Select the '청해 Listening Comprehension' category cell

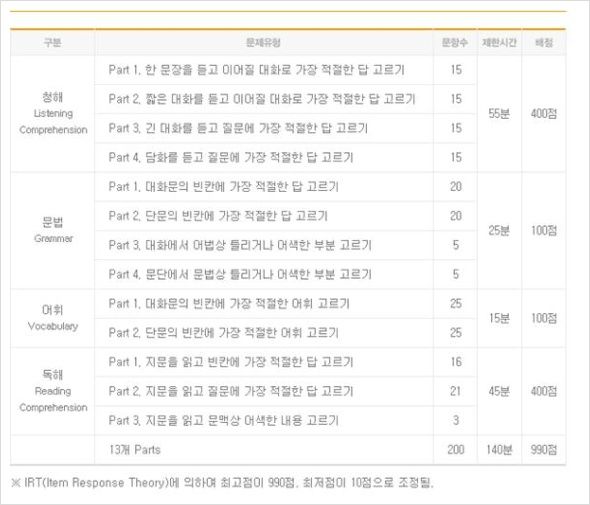click(53, 113)
